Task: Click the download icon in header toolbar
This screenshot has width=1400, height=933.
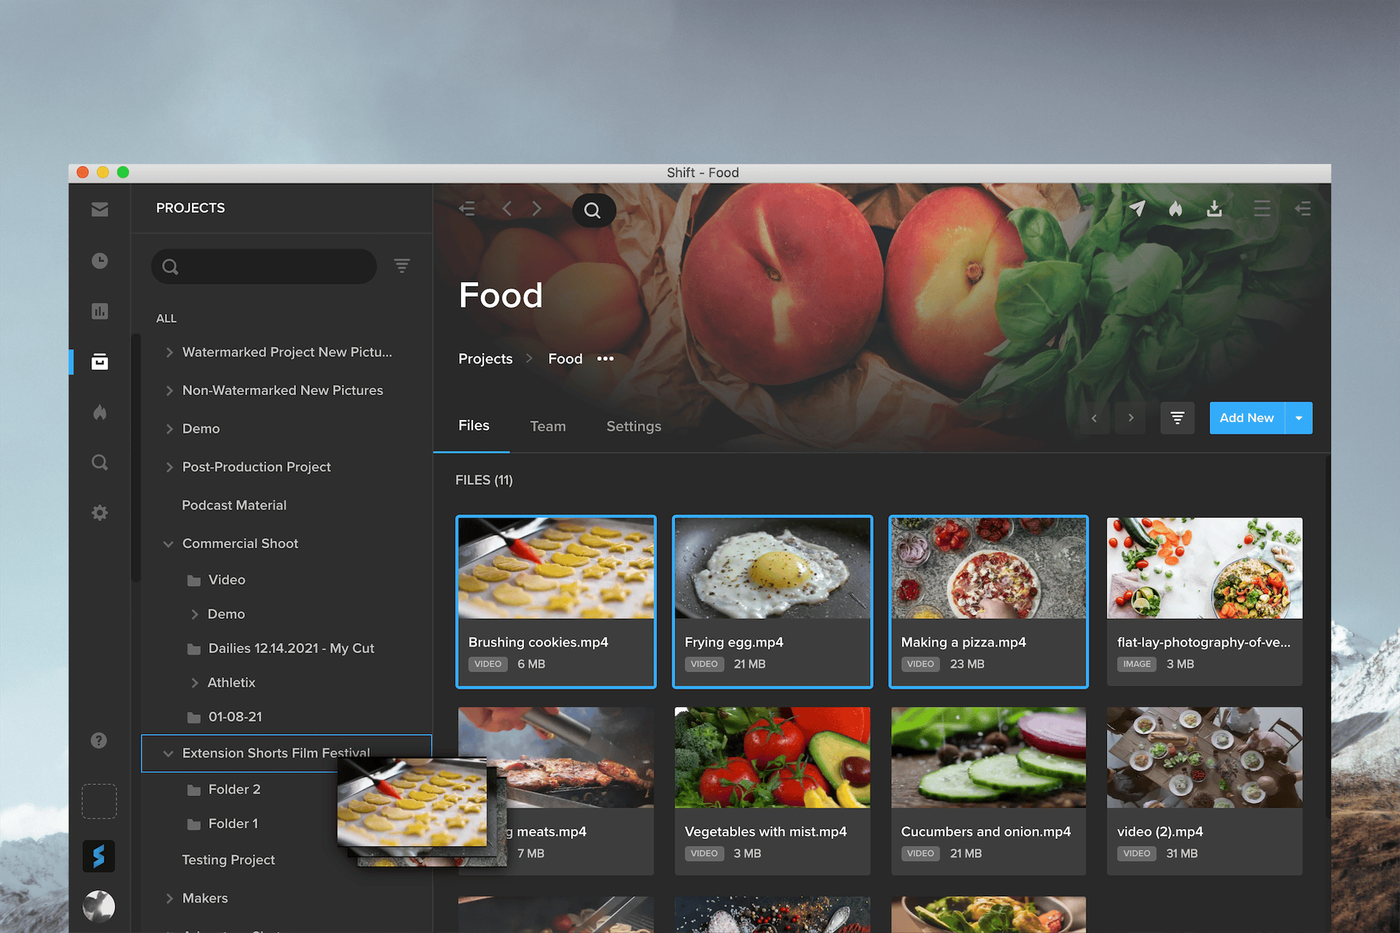Action: pyautogui.click(x=1214, y=208)
